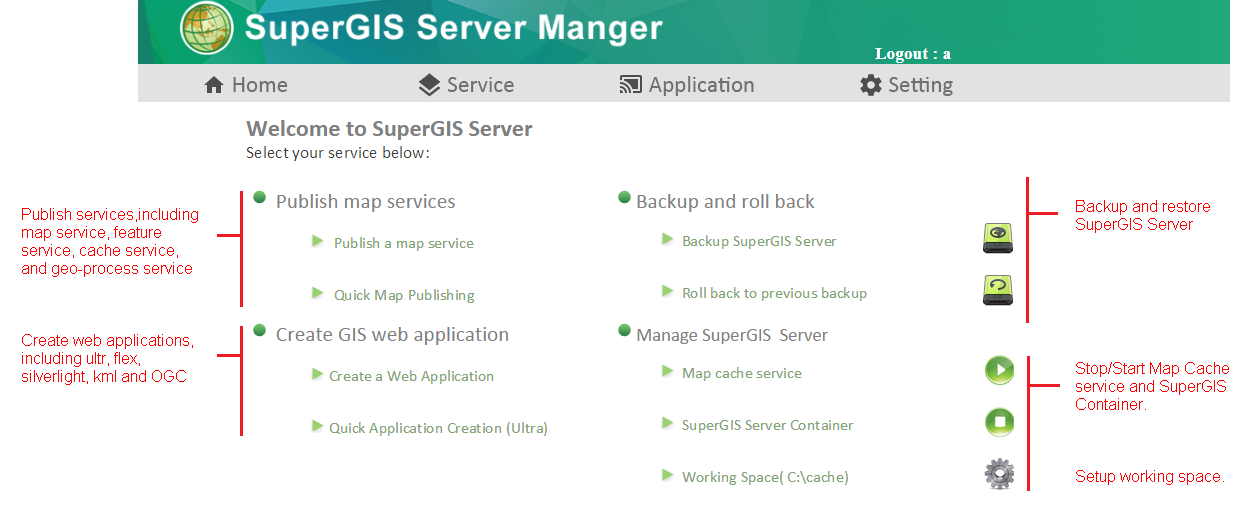Open the Create a Web Application link
The width and height of the screenshot is (1241, 529).
(x=411, y=376)
